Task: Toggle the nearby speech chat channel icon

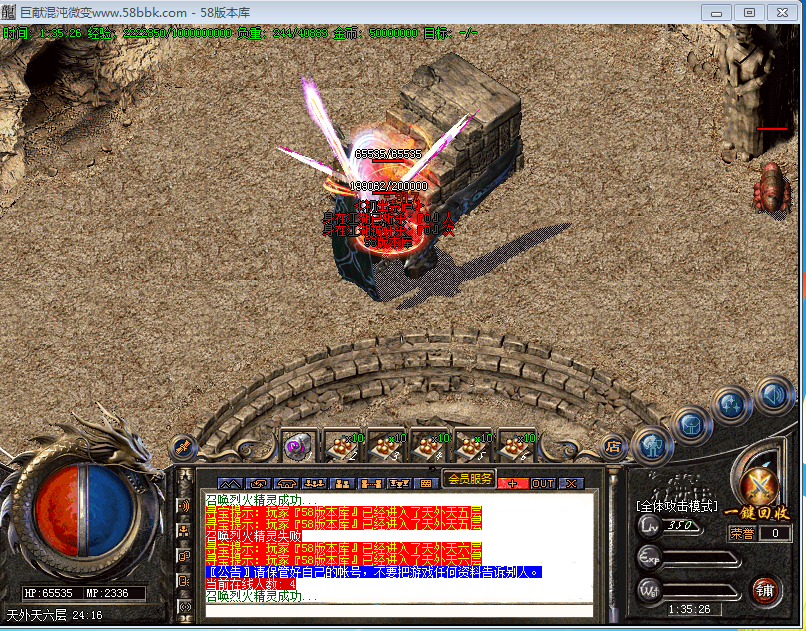Action: [184, 506]
